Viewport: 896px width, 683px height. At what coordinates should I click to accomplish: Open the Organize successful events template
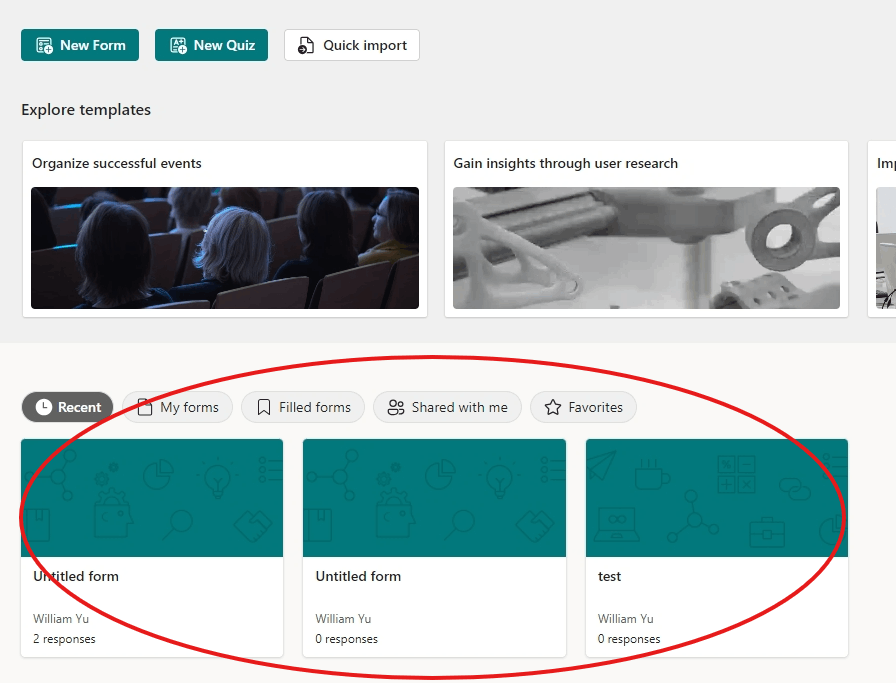point(225,229)
